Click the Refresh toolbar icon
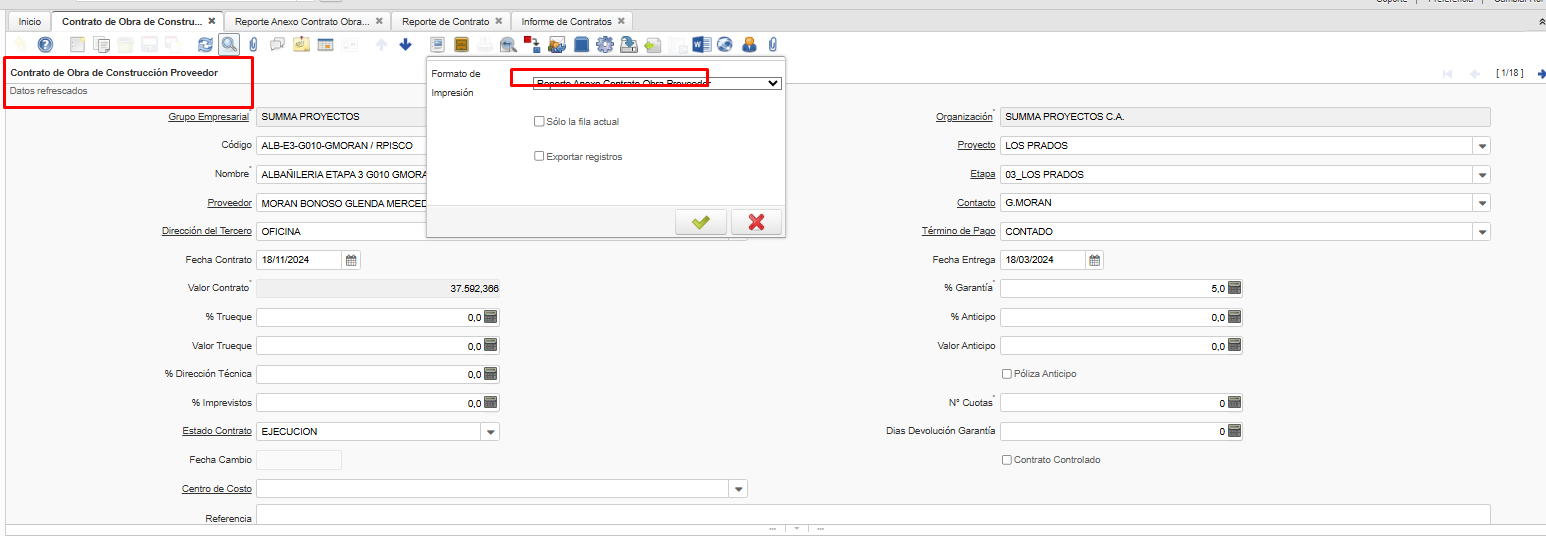This screenshot has width=1546, height=536. [206, 44]
